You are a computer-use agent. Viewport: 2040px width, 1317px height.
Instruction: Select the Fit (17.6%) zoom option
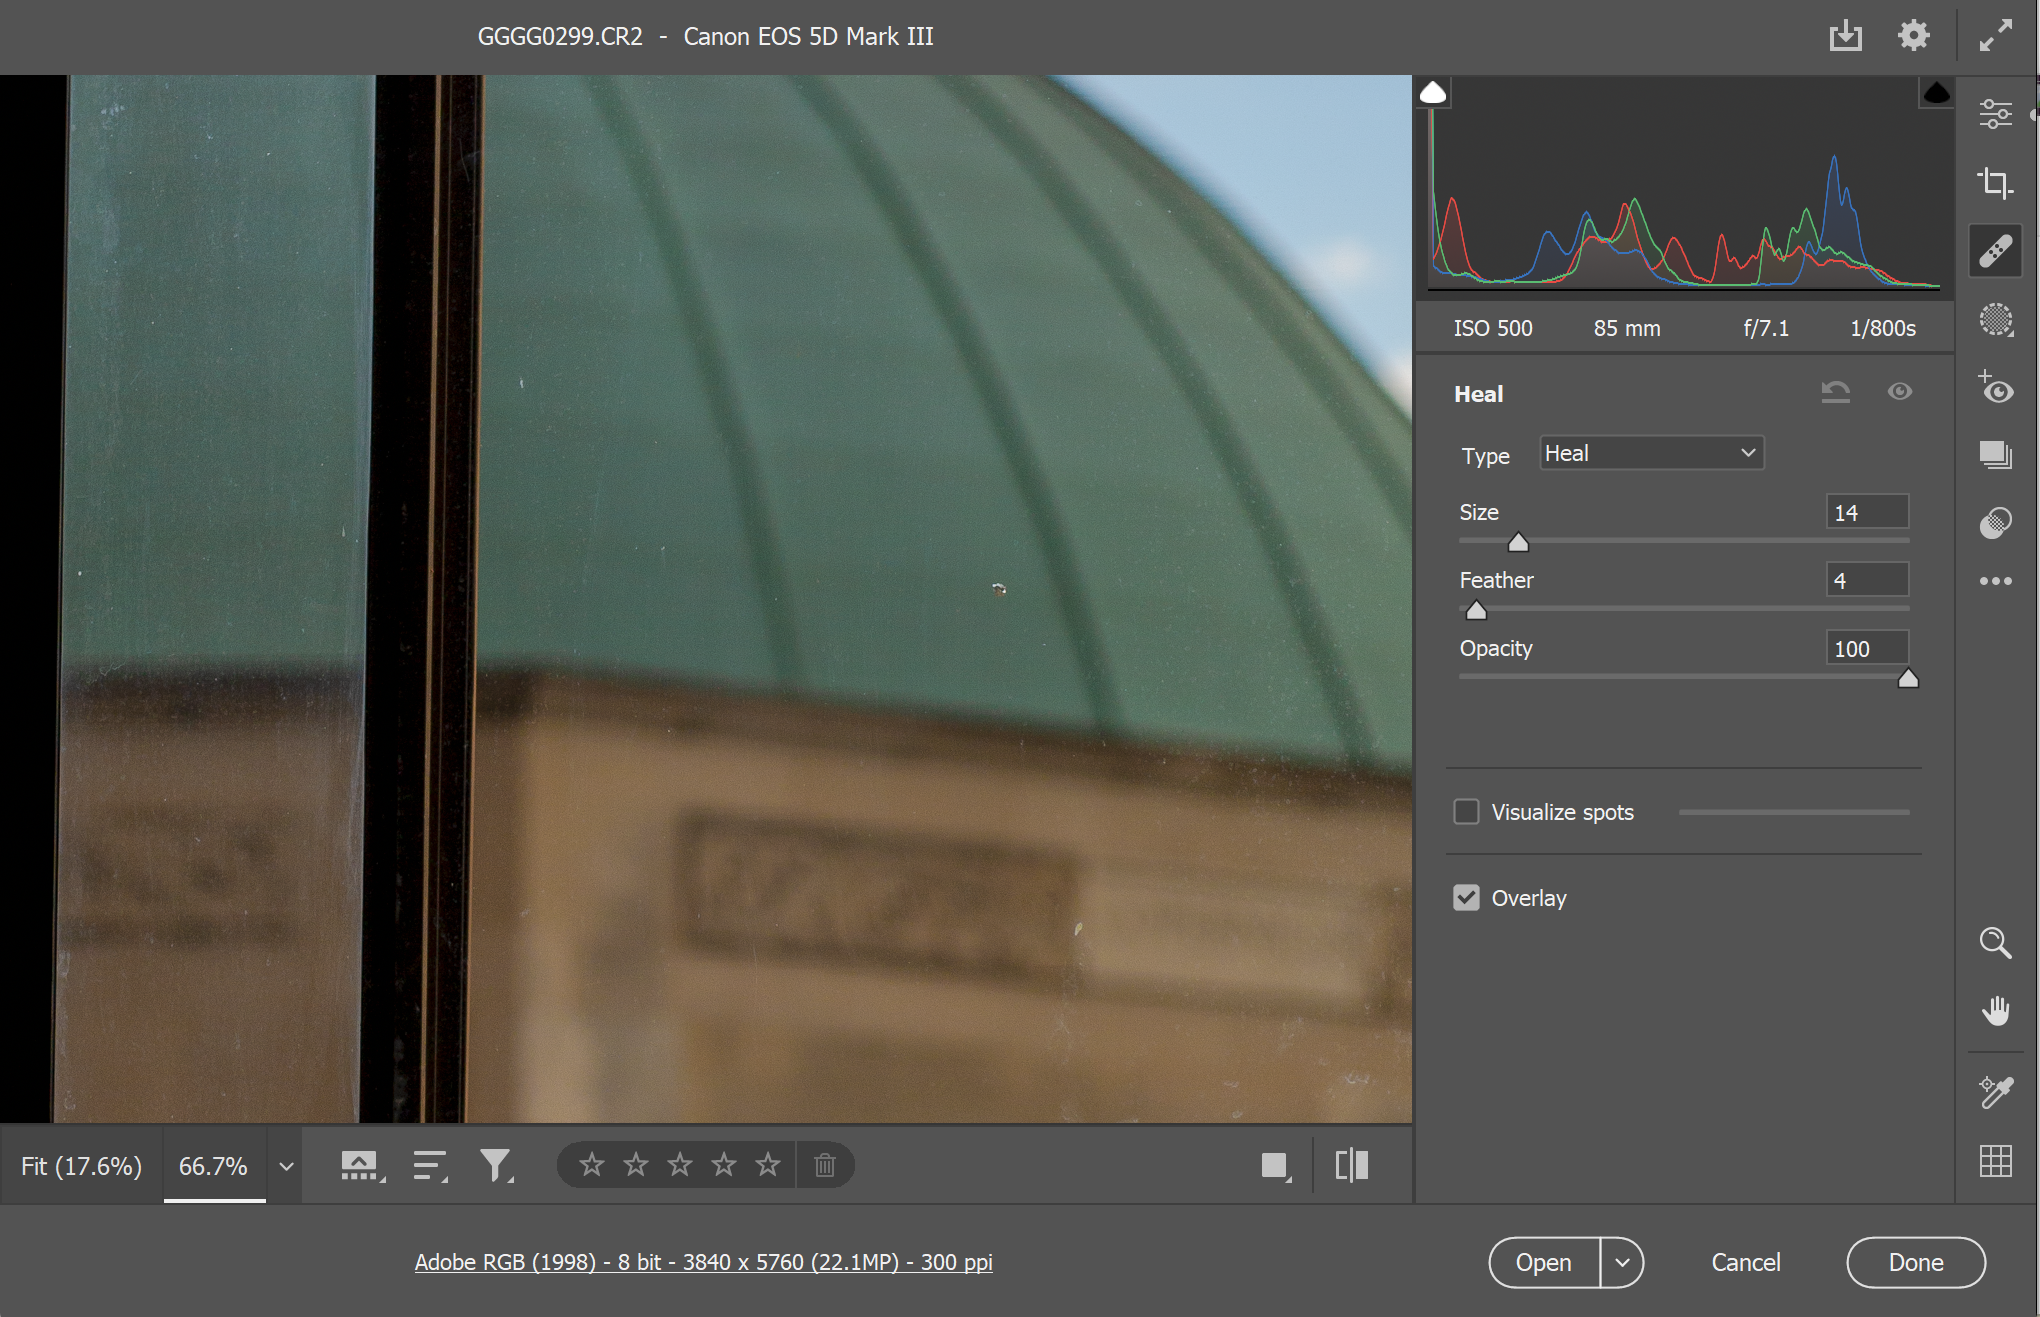81,1166
